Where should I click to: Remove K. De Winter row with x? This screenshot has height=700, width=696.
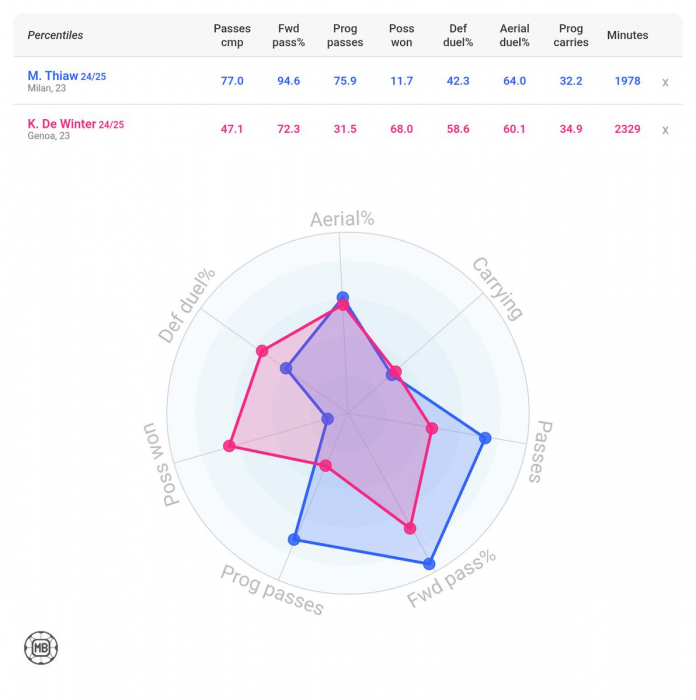tap(665, 130)
